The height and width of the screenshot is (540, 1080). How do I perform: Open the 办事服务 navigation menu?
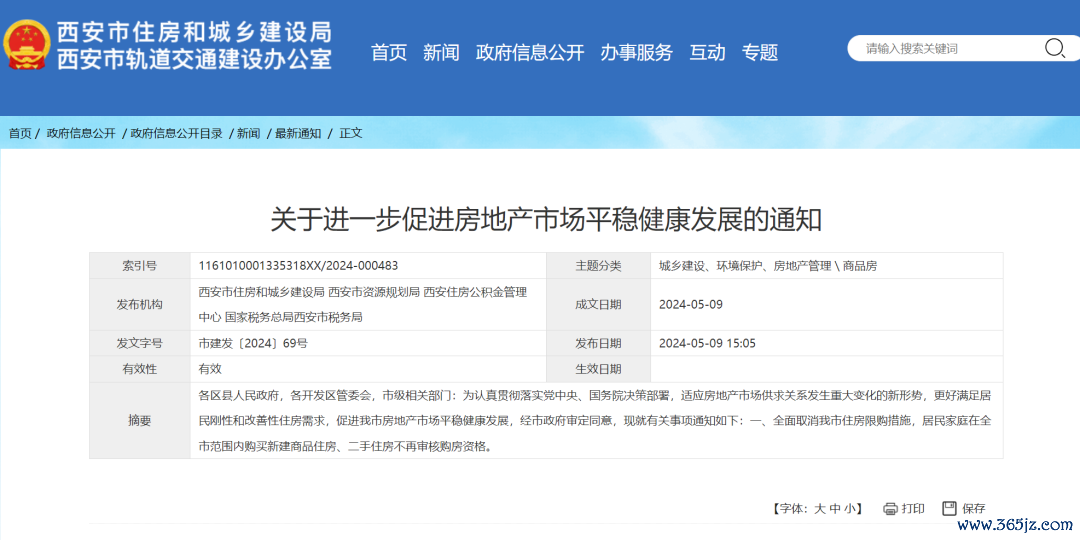coord(636,52)
